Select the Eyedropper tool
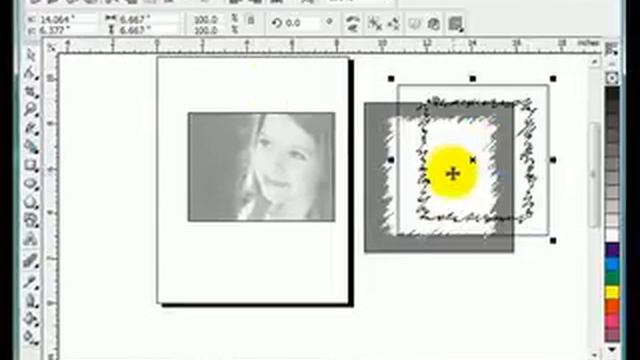Screen dimensions: 640x360 [x=31, y=282]
